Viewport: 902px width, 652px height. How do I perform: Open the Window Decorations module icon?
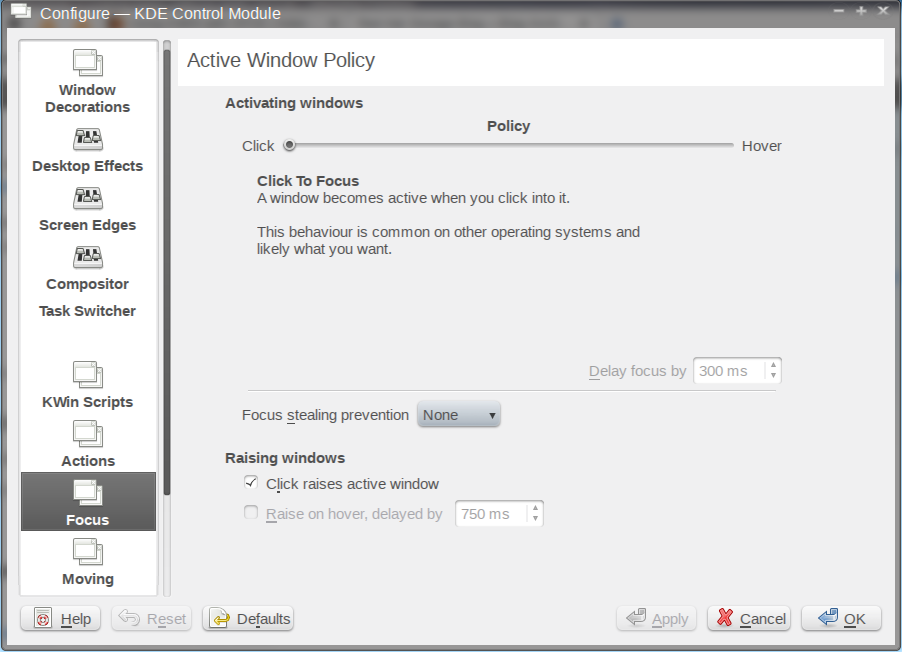click(x=88, y=64)
